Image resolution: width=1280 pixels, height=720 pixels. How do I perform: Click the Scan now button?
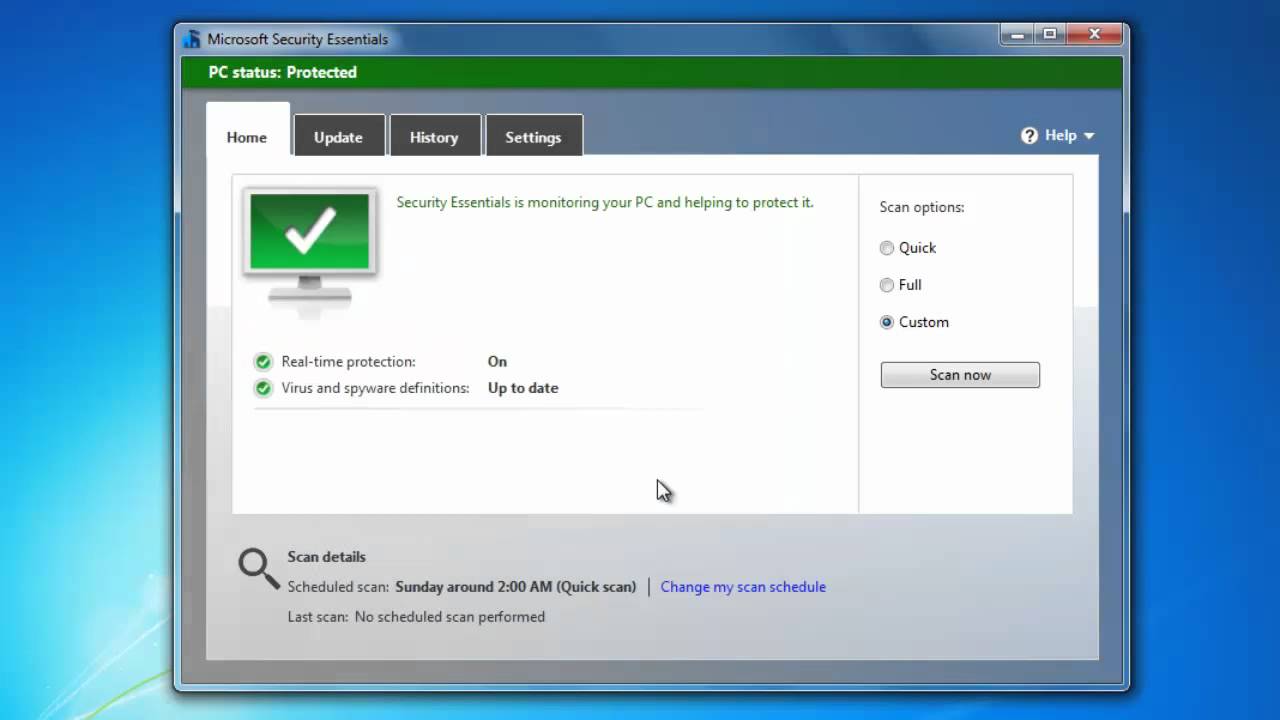[960, 375]
